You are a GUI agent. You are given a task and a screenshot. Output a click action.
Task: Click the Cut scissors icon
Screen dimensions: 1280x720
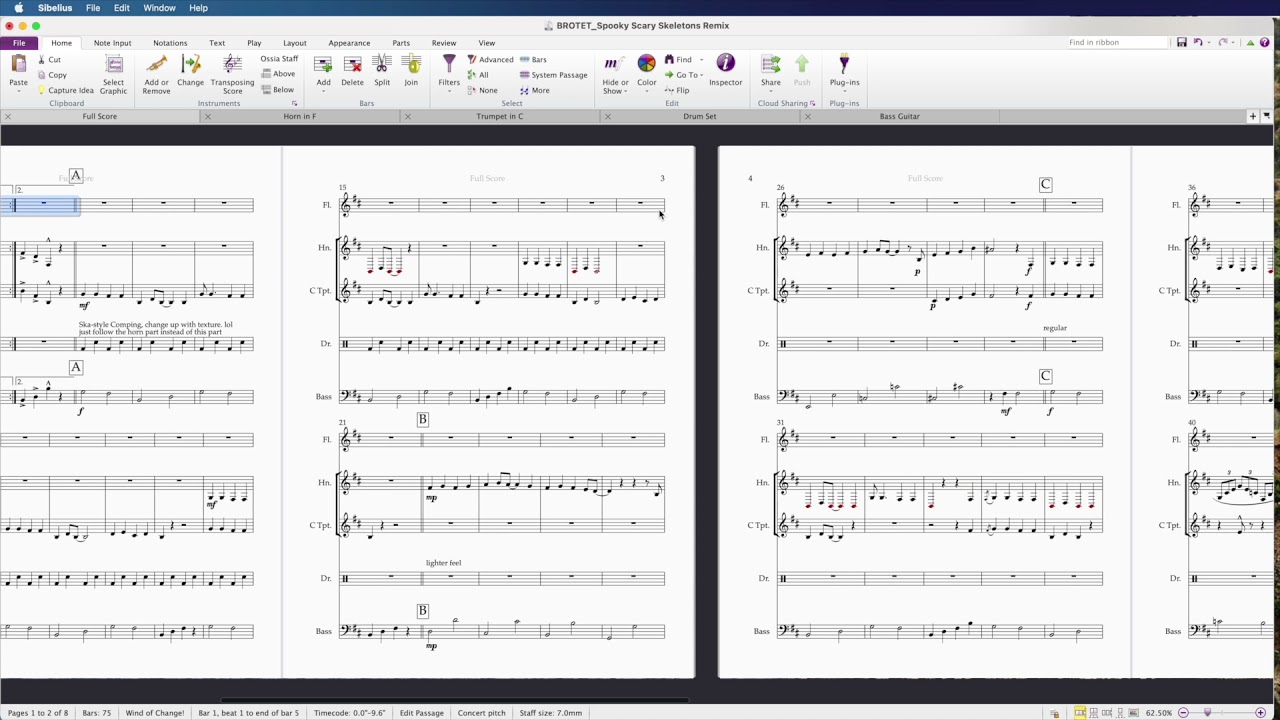[43, 60]
